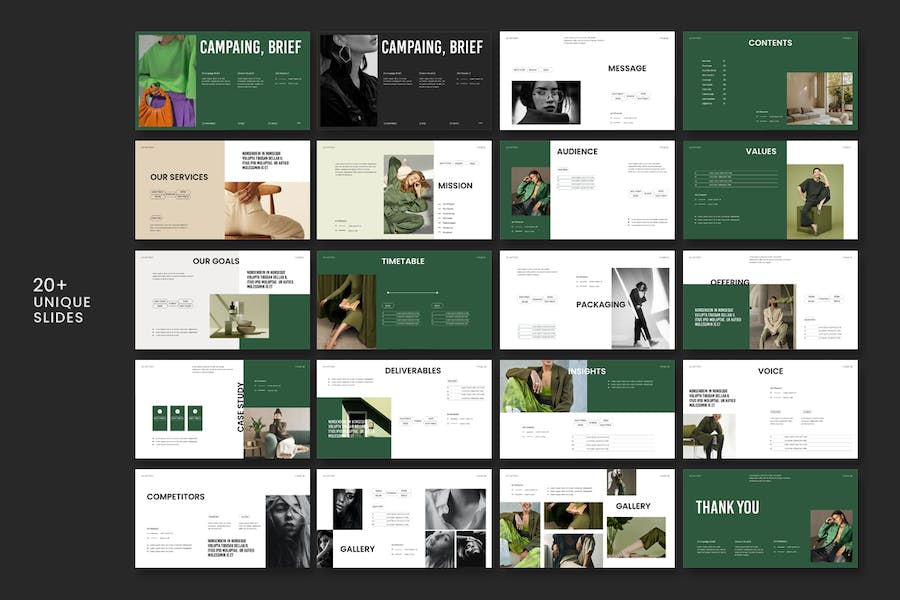Click the double-headed arrow on Timetable slide
This screenshot has width=900, height=600.
pos(404,292)
